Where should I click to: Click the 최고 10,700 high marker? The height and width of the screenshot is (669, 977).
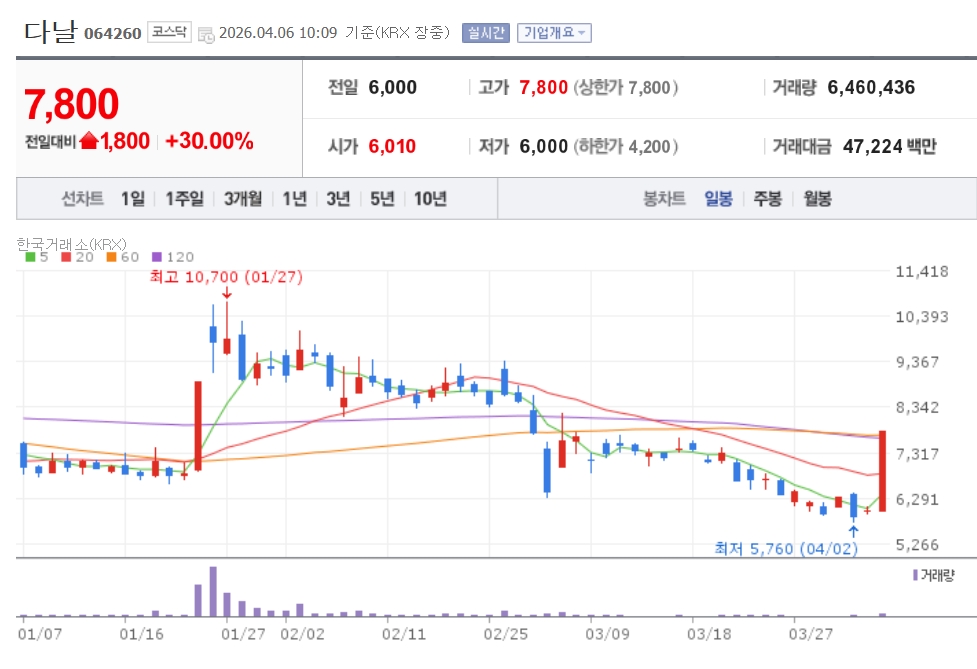(226, 277)
